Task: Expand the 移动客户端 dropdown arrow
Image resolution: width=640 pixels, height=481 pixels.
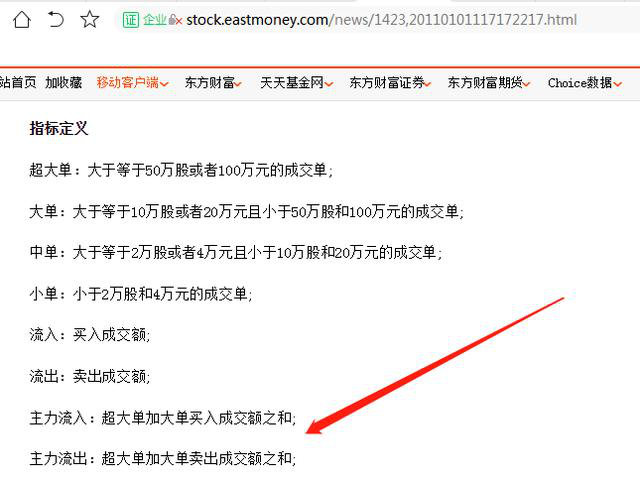Action: [164, 84]
